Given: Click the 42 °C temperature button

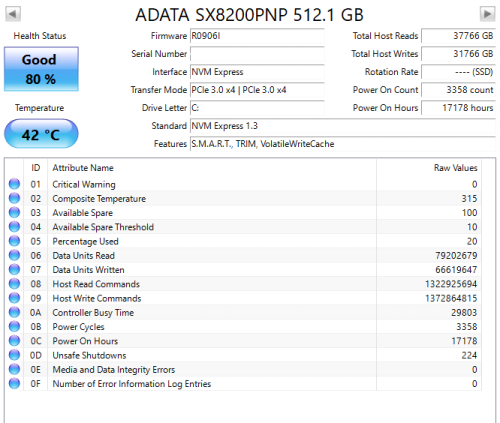Looking at the screenshot, I should click(41, 134).
